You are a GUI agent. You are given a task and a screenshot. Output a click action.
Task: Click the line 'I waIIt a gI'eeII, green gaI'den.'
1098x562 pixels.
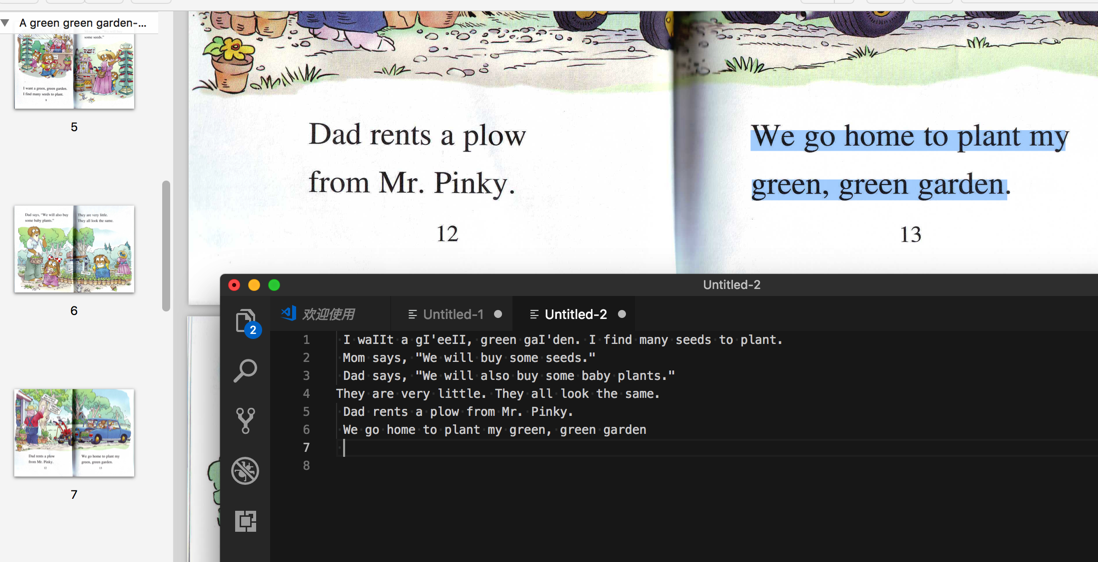(x=462, y=340)
